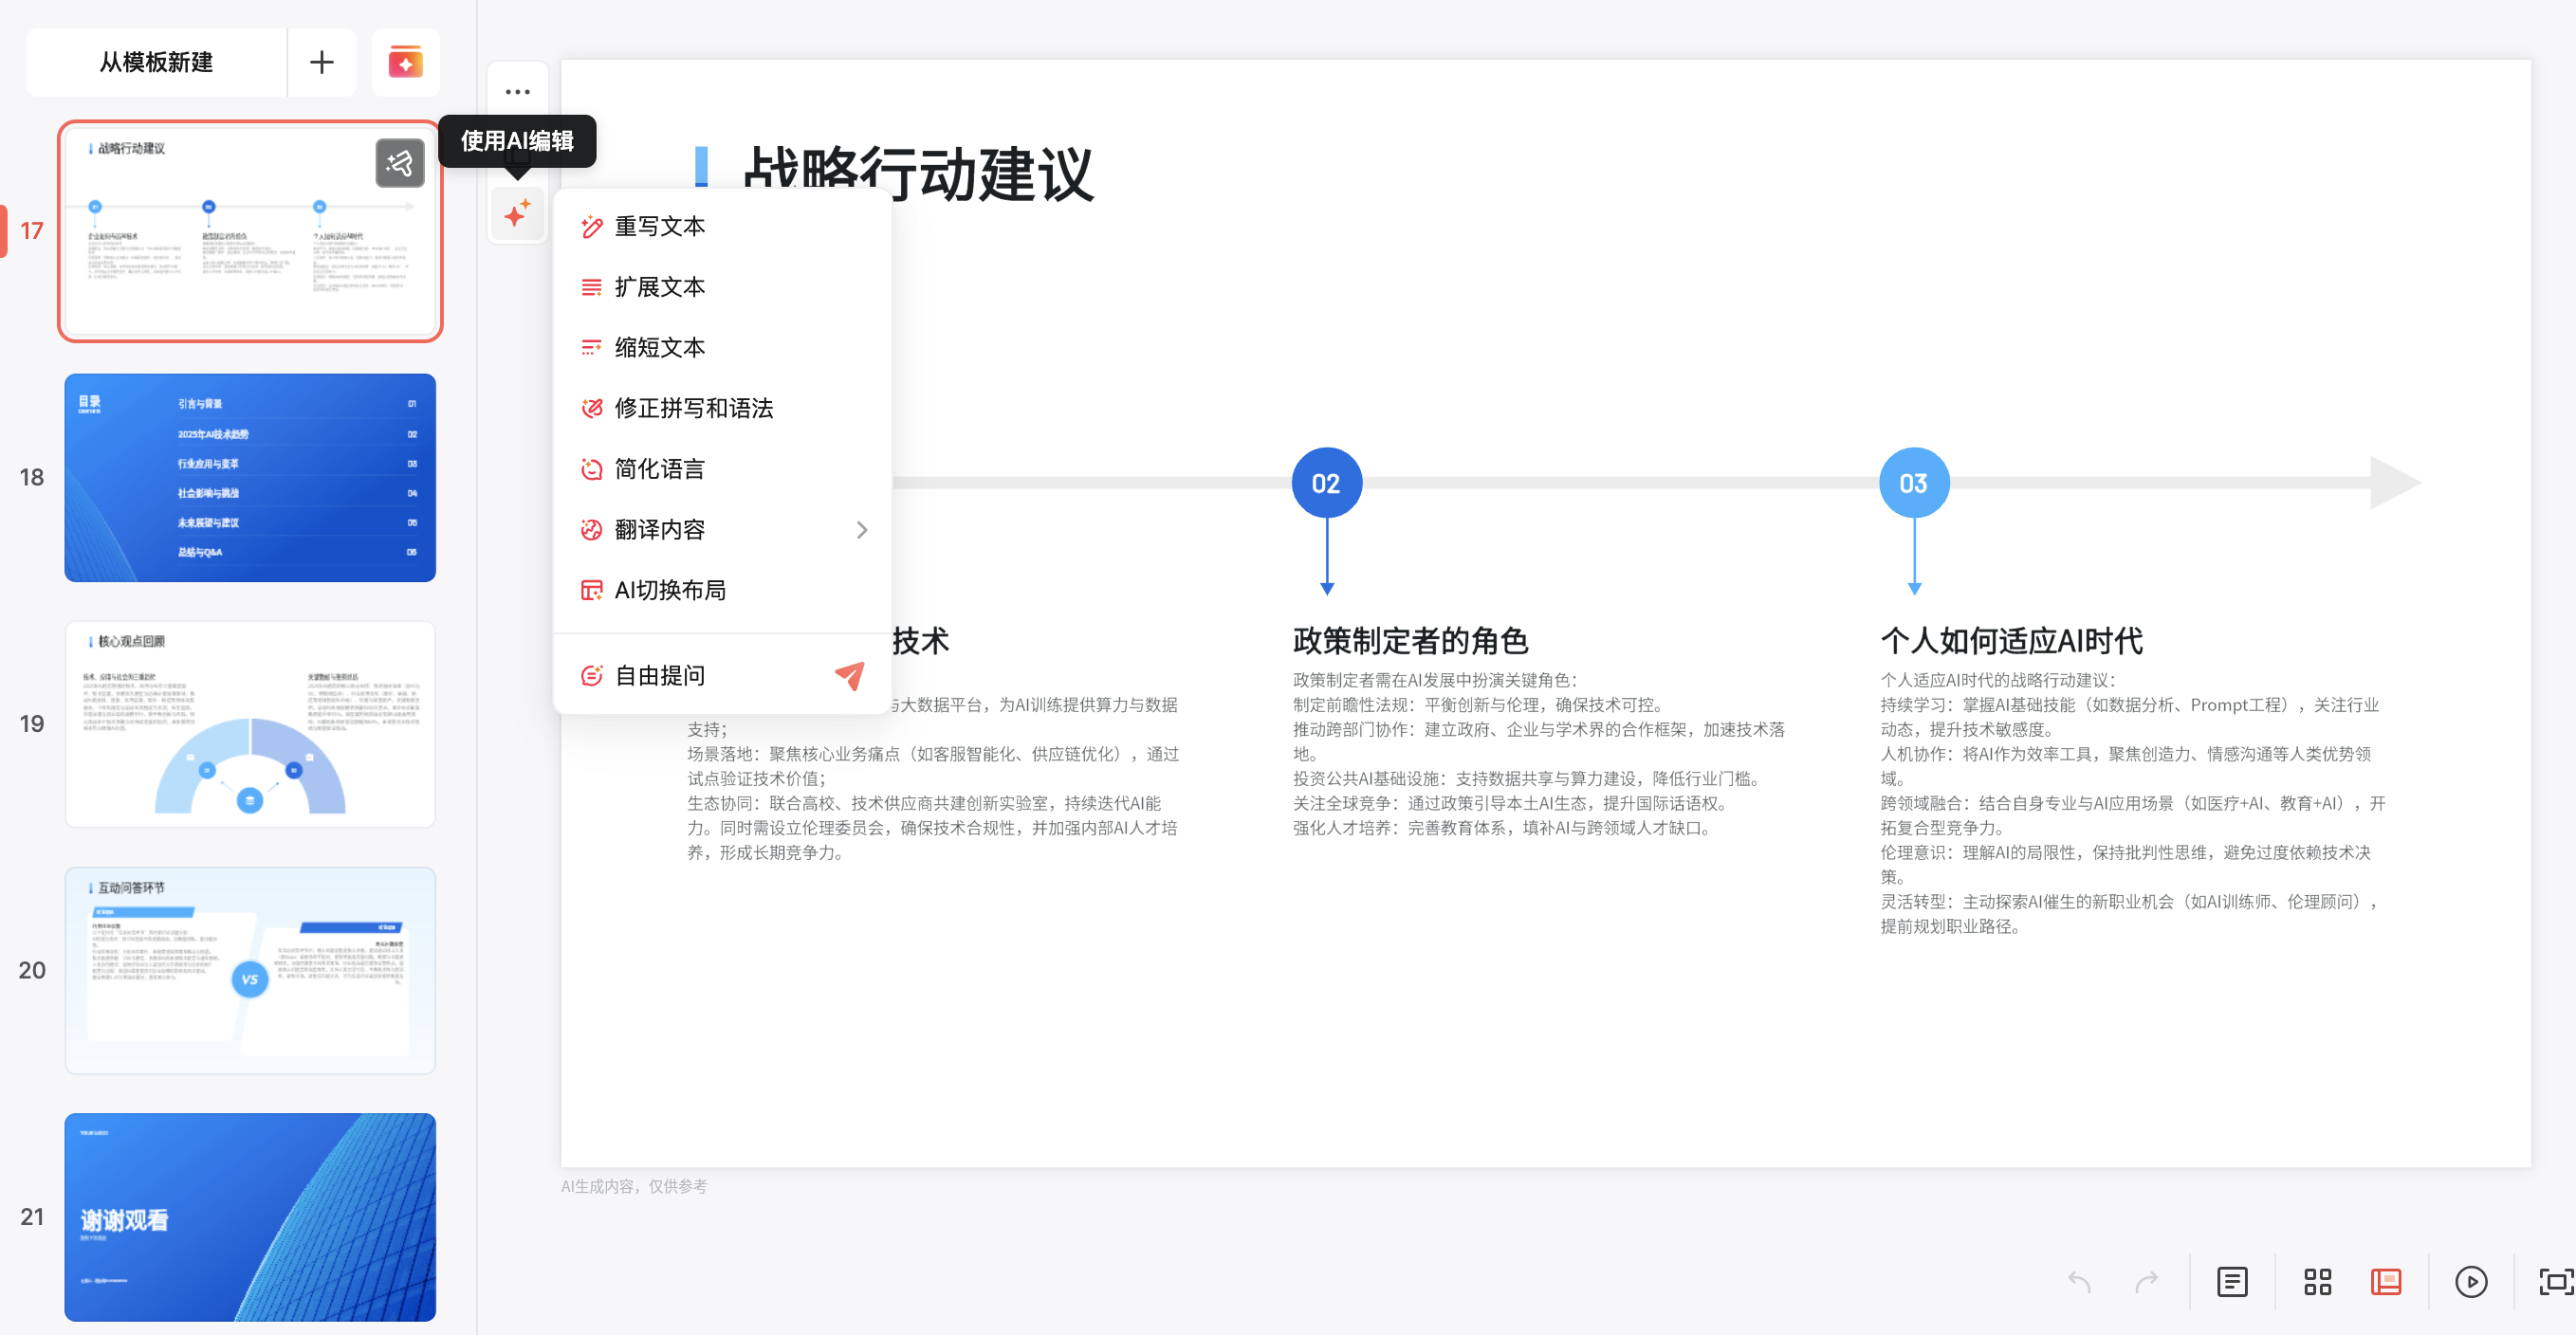Image resolution: width=2576 pixels, height=1335 pixels.
Task: Click the 从模板新建 button
Action: [x=156, y=62]
